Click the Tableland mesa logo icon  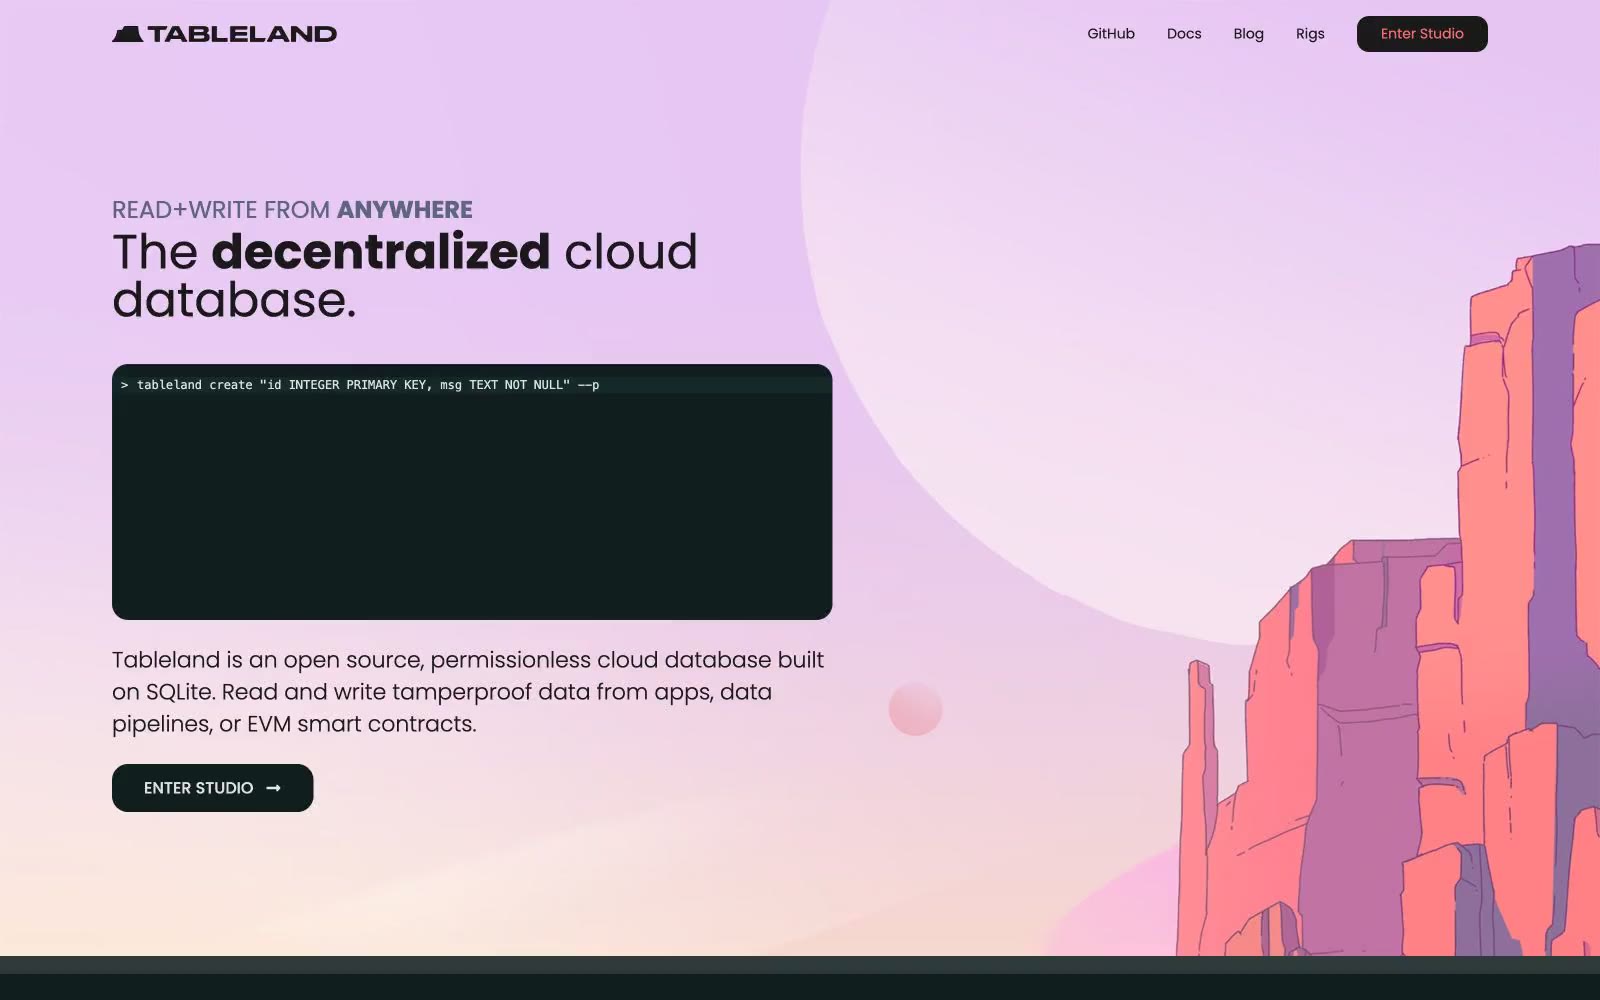click(127, 34)
